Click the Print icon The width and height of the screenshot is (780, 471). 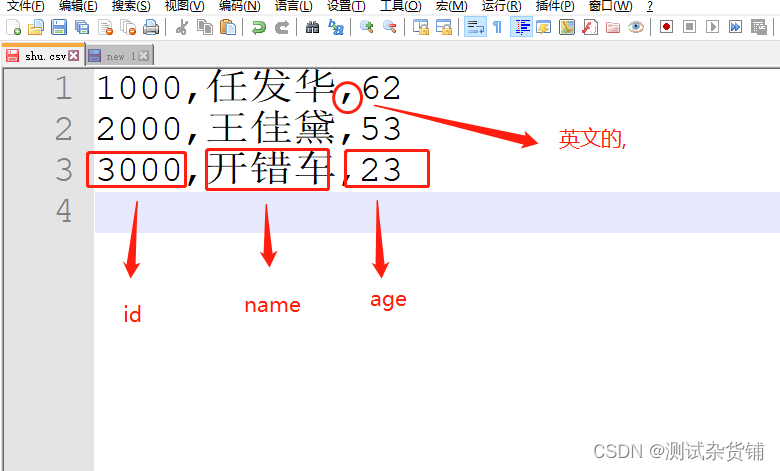pos(151,27)
